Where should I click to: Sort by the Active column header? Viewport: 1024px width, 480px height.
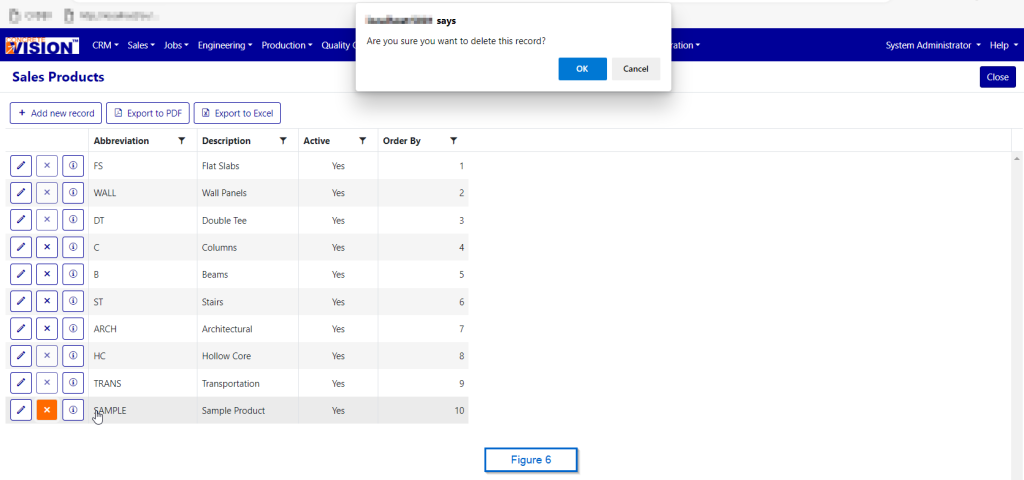(317, 140)
